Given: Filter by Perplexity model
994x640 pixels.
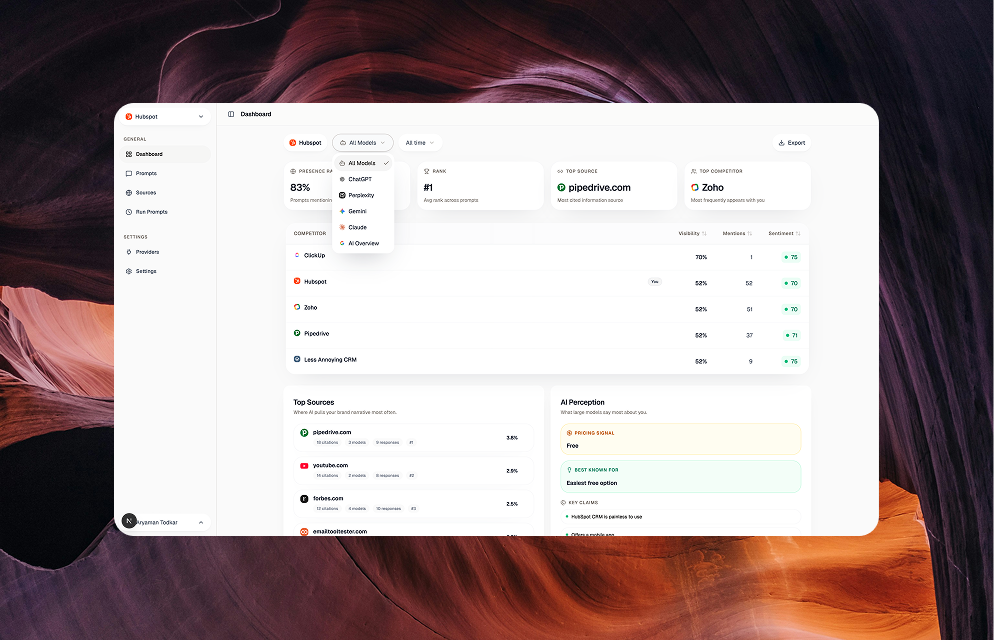Looking at the screenshot, I should click(x=363, y=195).
